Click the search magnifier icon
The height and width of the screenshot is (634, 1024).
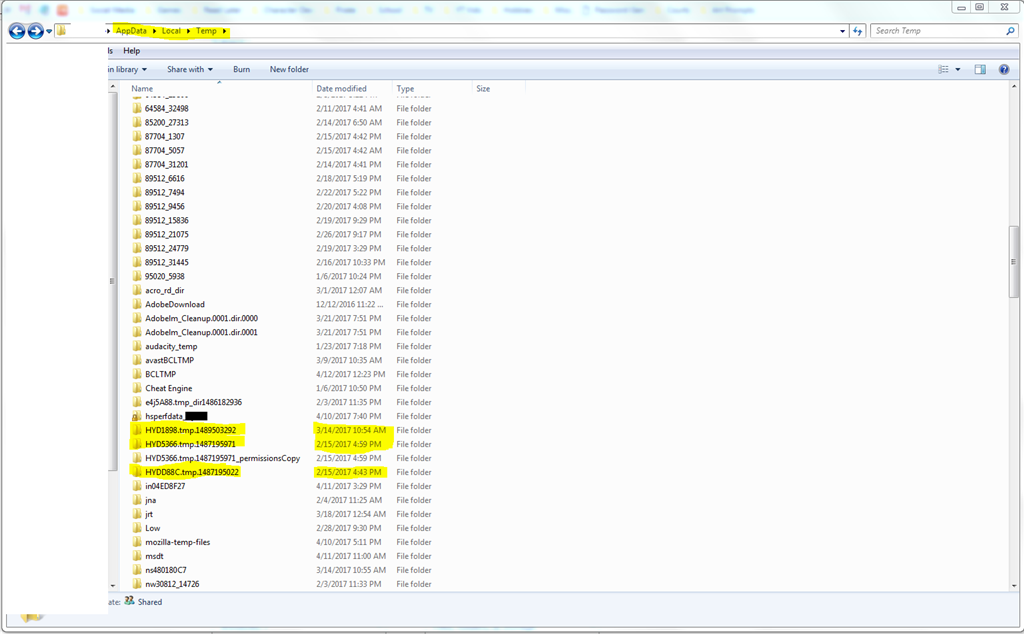tap(1010, 31)
